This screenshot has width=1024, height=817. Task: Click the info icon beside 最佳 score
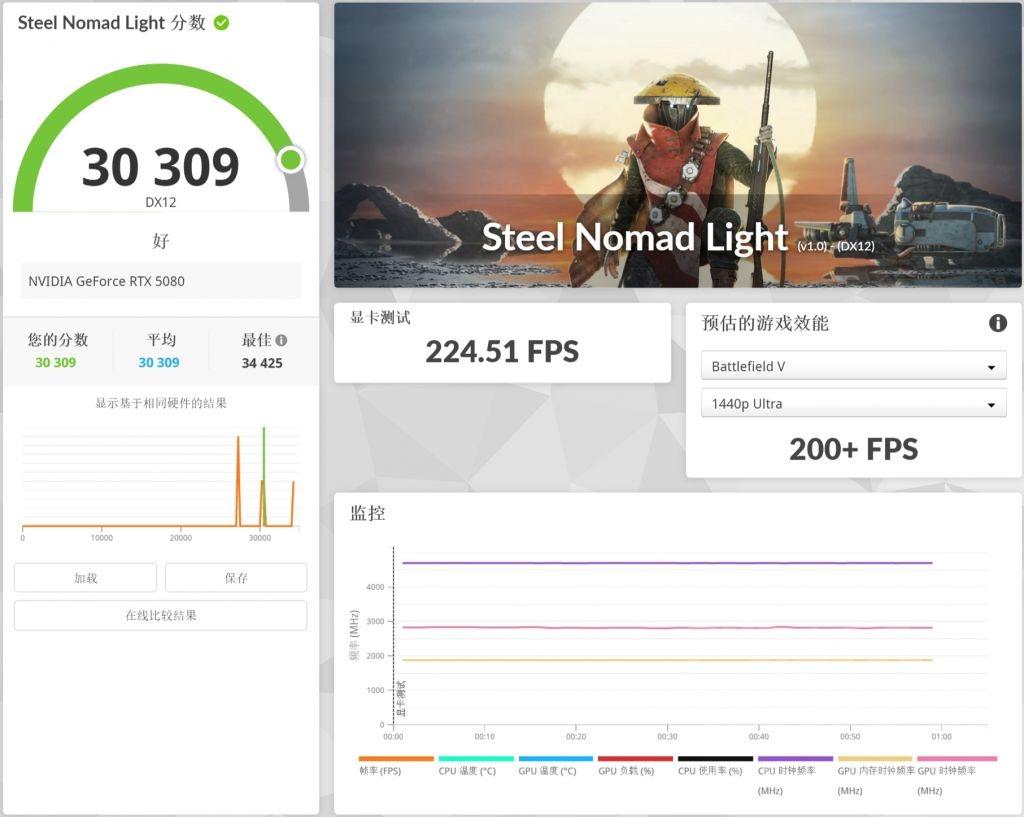pos(281,339)
